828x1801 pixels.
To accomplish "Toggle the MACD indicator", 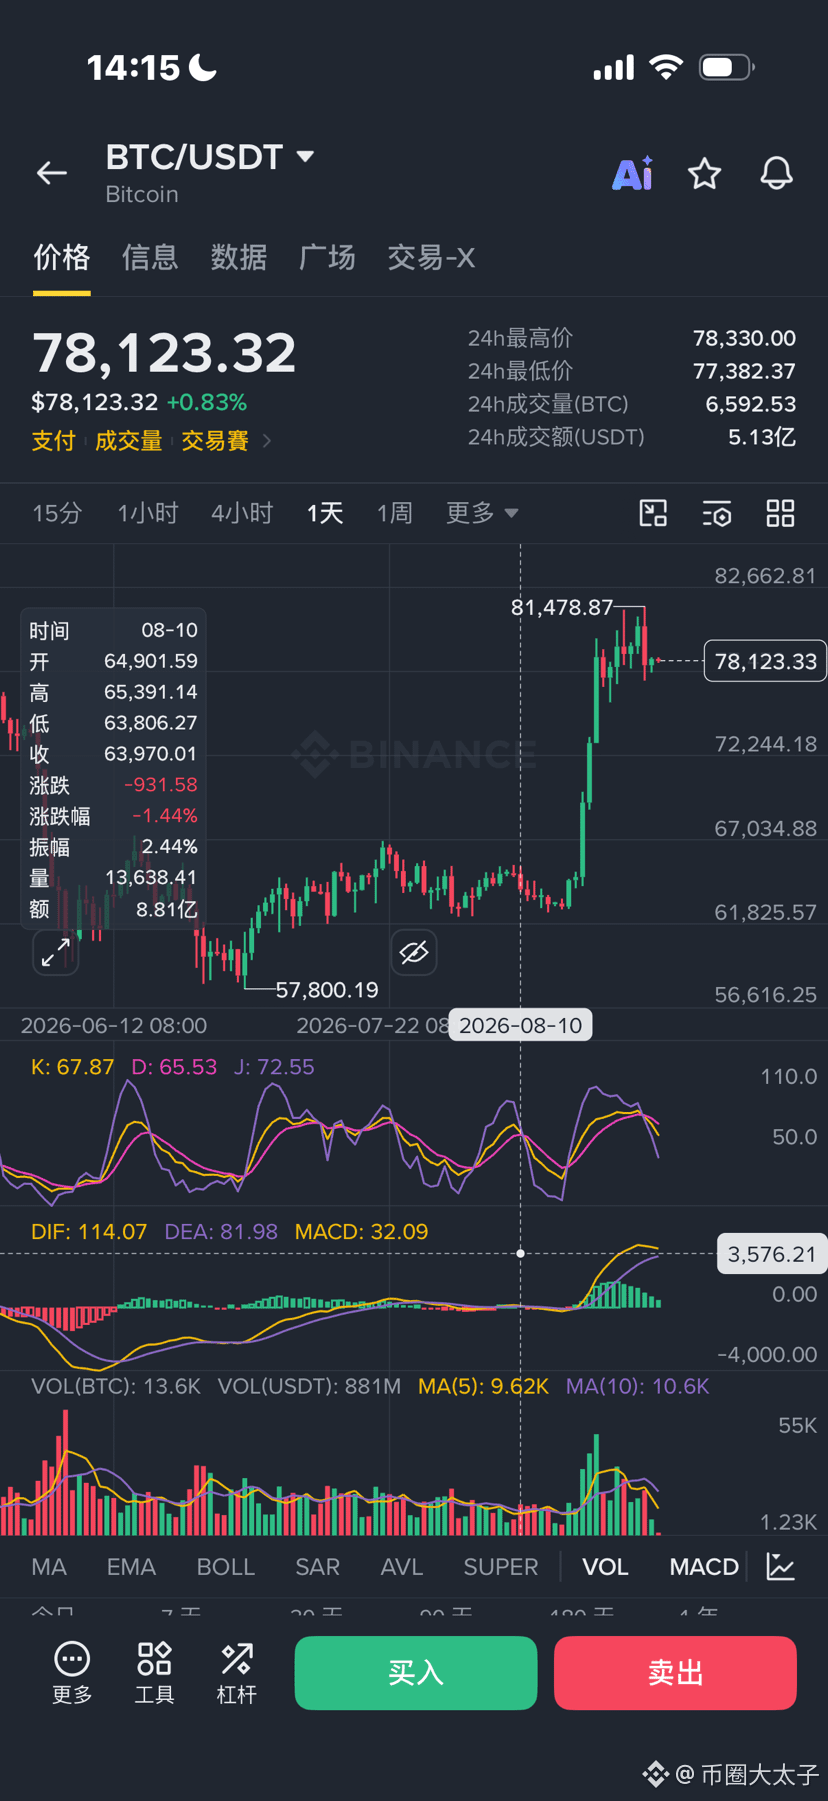I will coord(704,1566).
